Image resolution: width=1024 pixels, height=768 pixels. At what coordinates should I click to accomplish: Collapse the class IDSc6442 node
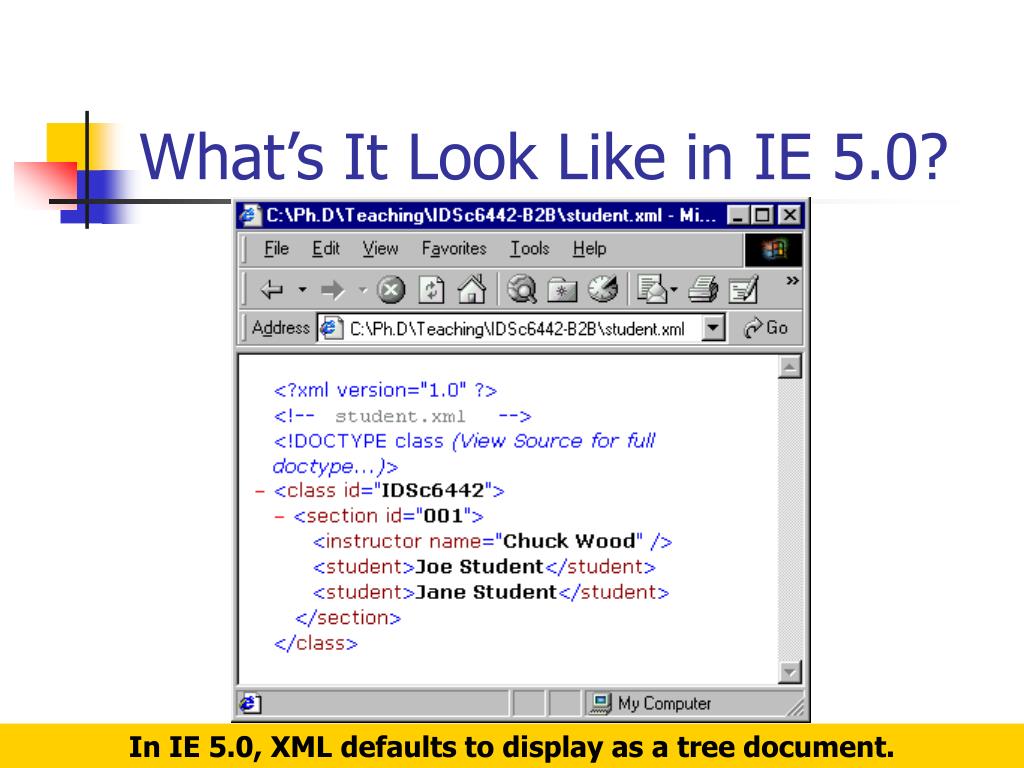click(260, 491)
